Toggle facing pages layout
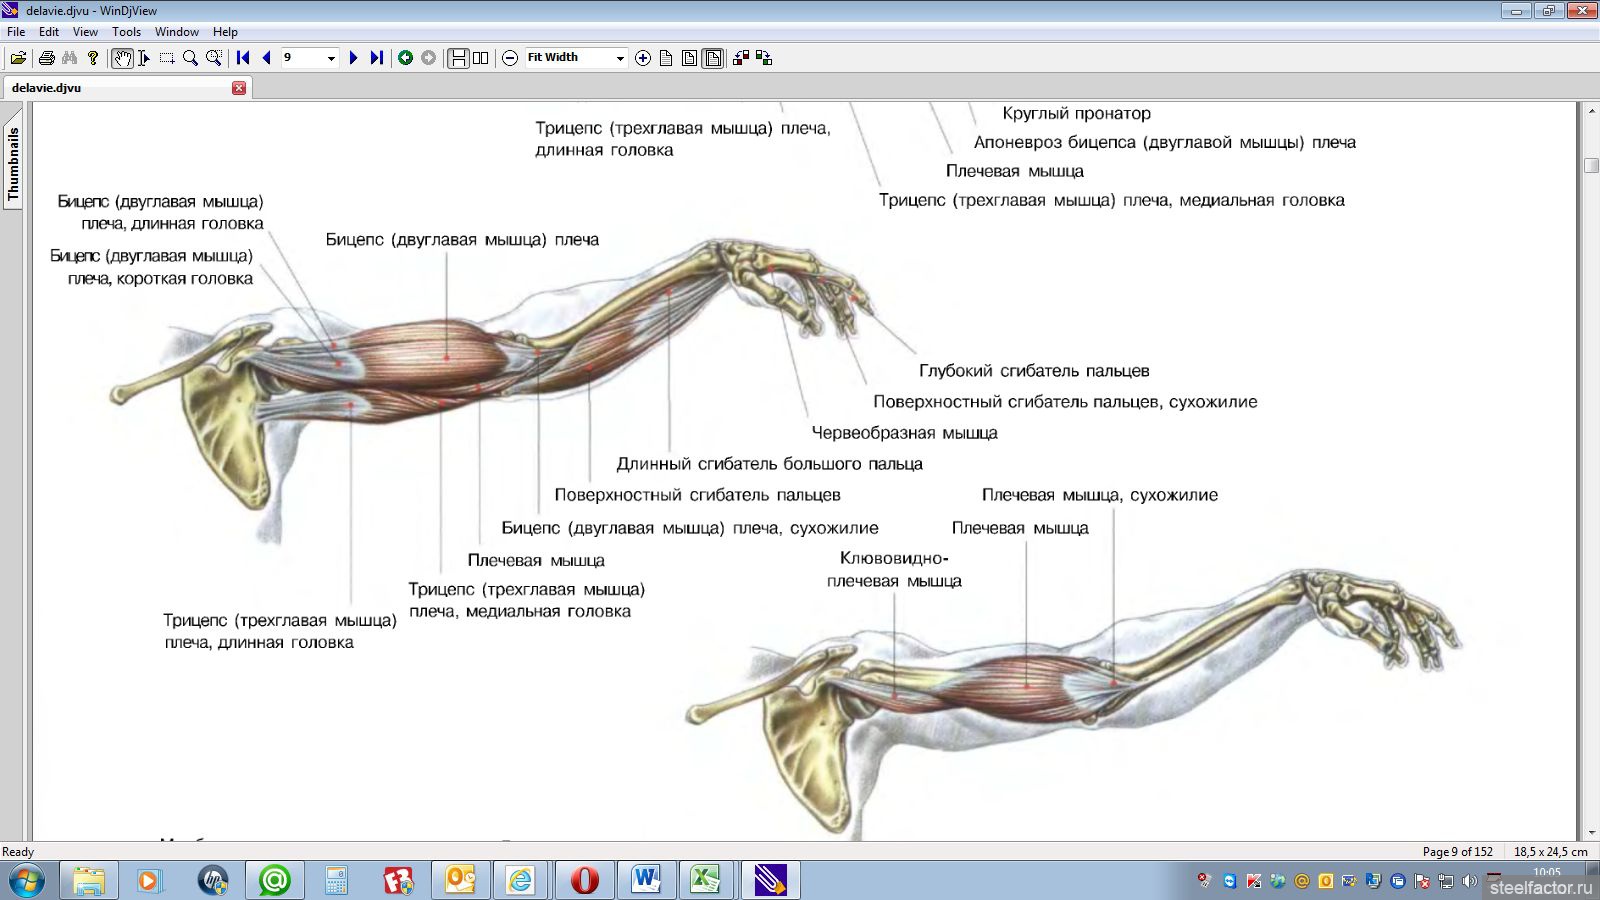The height and width of the screenshot is (900, 1600). click(x=481, y=58)
